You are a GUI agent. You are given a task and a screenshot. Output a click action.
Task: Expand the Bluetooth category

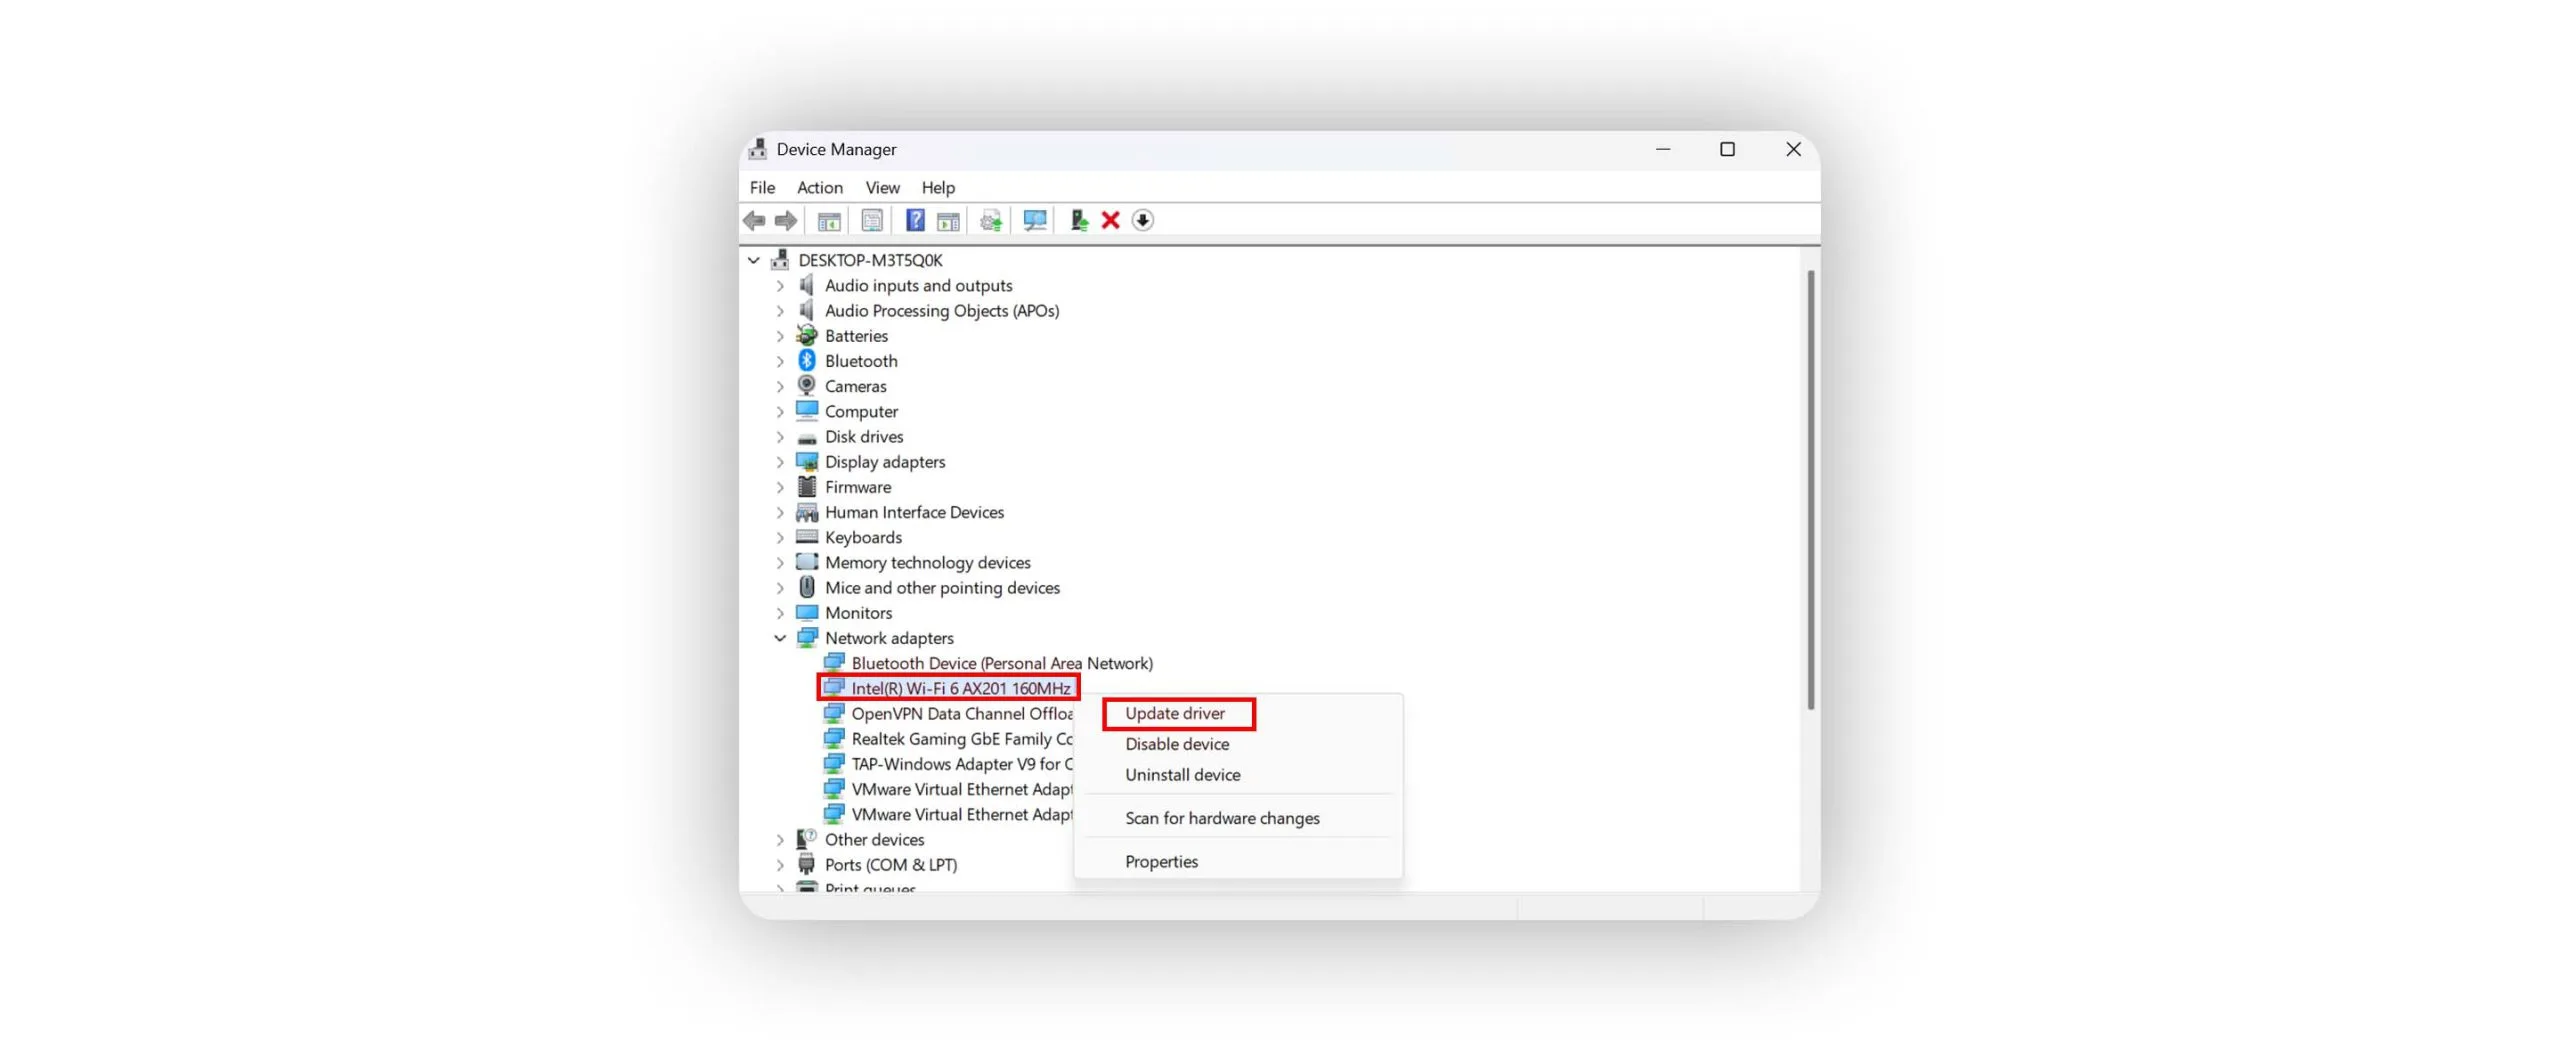[x=780, y=361]
